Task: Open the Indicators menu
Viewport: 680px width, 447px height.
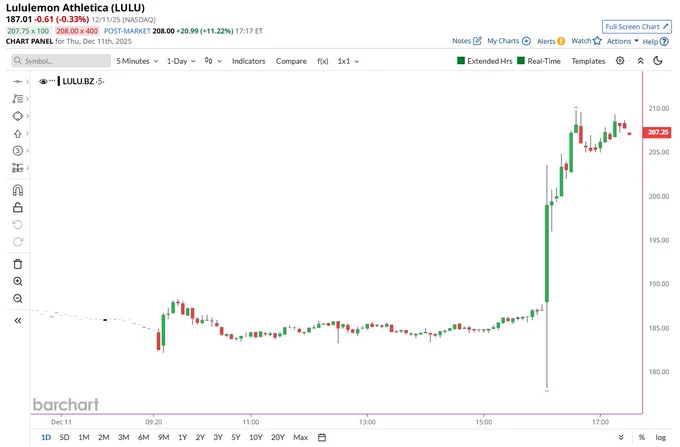Action: (x=248, y=61)
